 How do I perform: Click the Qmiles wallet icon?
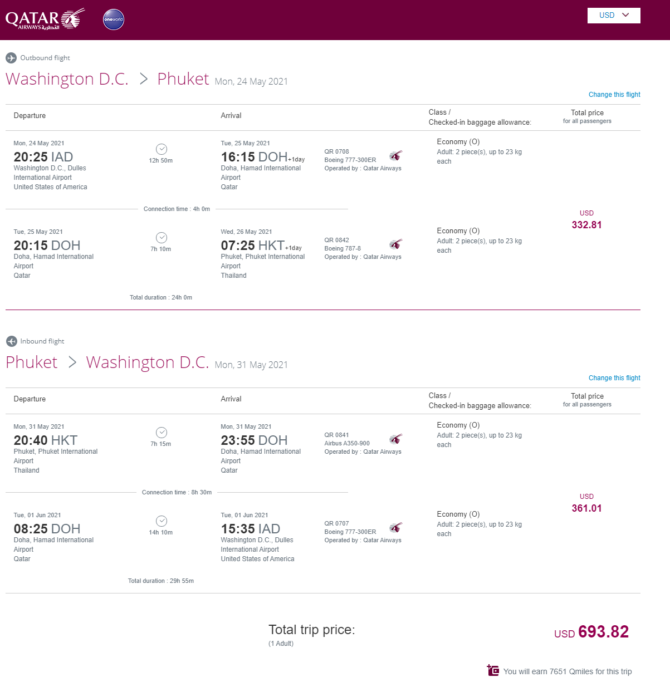click(493, 670)
